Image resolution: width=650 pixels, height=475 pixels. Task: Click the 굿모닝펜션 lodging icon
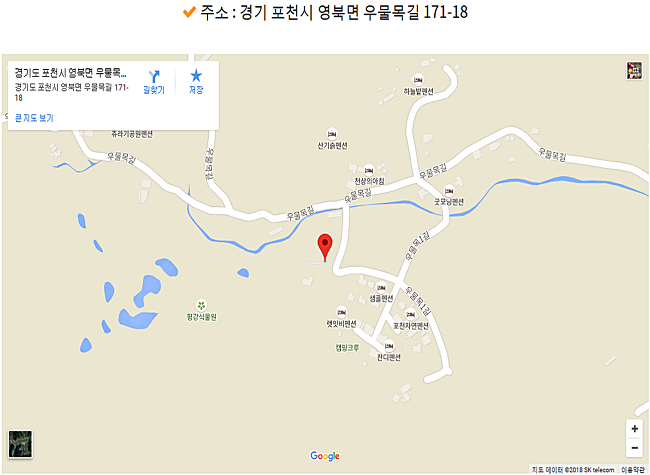pyautogui.click(x=449, y=191)
